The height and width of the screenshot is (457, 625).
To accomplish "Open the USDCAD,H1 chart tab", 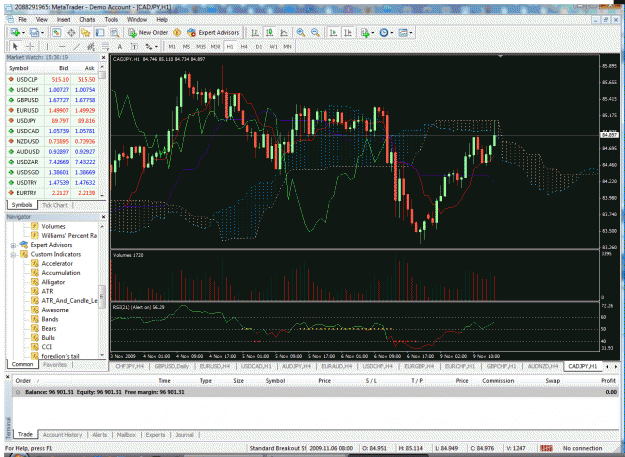I will [256, 366].
